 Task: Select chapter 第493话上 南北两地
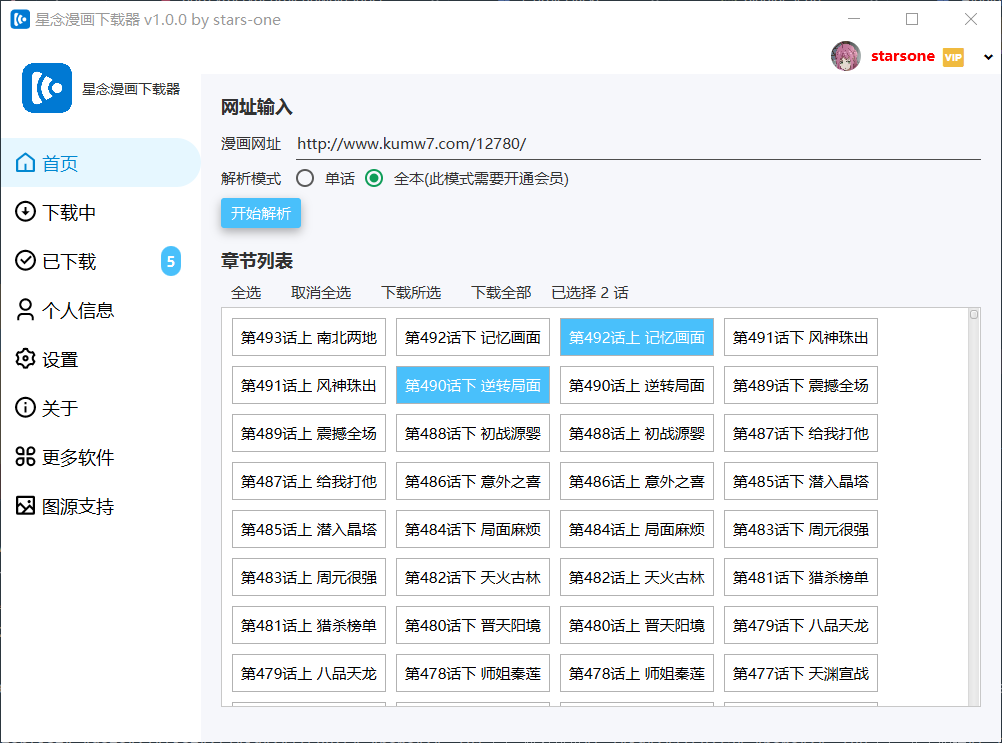pos(308,337)
